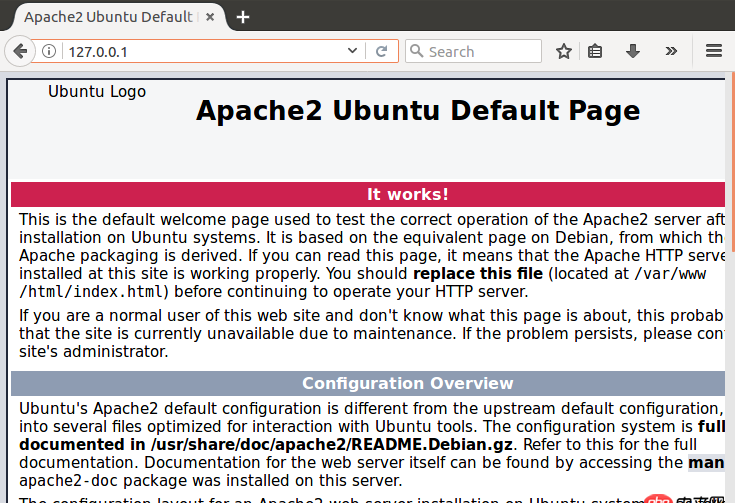This screenshot has width=735, height=503.
Task: Open the downloads arrow icon
Action: click(x=633, y=51)
